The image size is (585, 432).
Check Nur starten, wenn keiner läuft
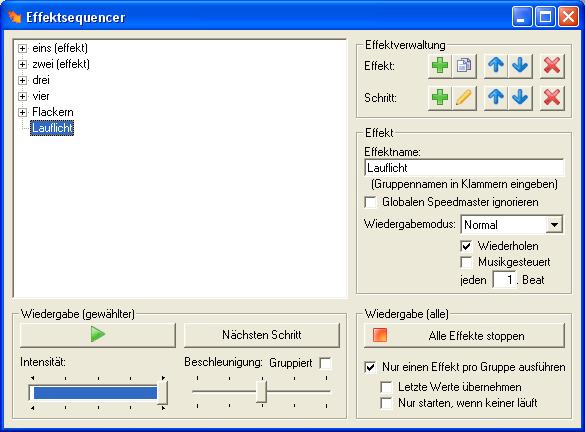click(386, 403)
